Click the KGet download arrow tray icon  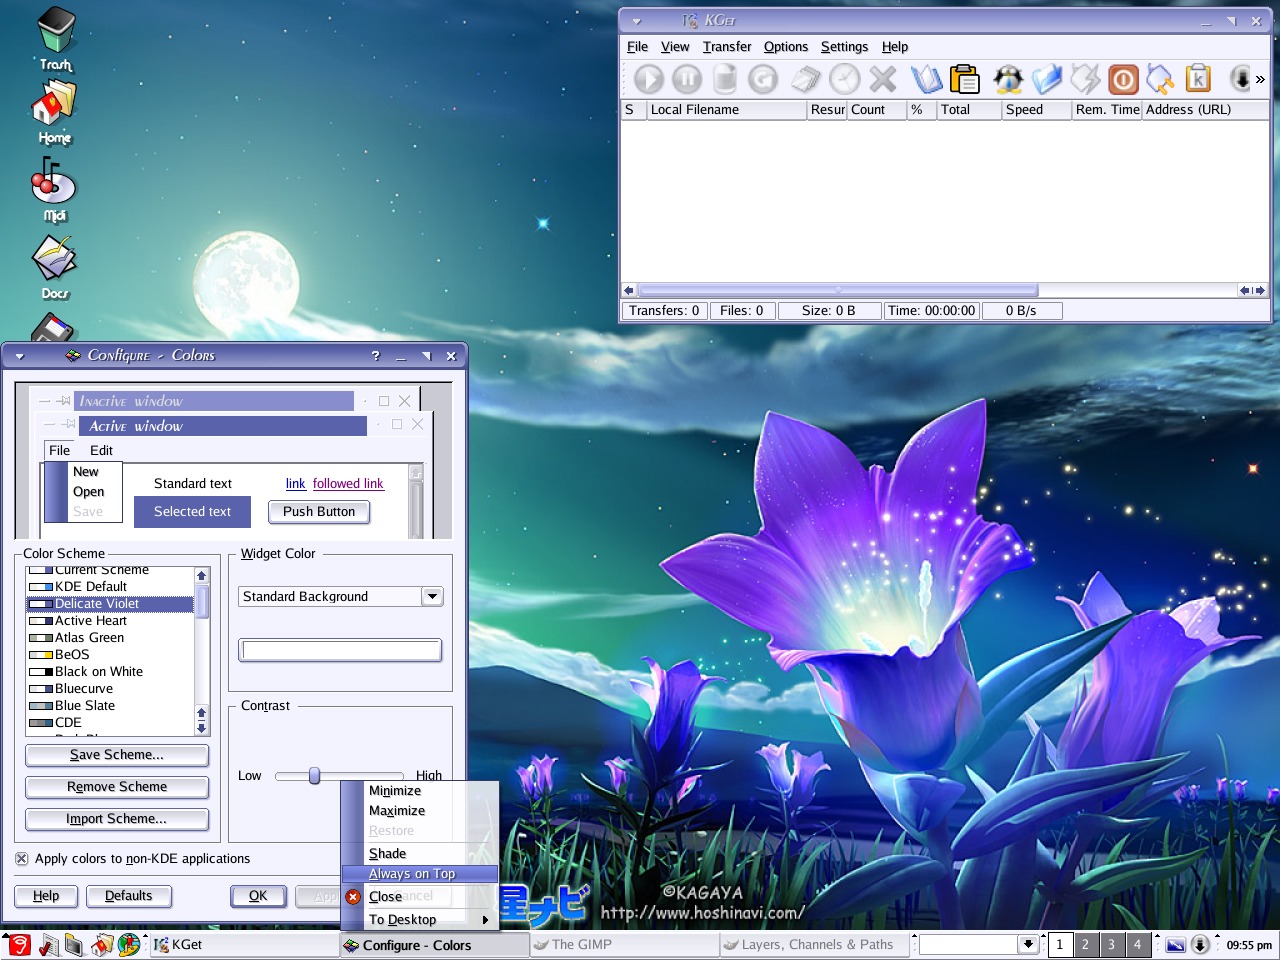pos(1200,944)
